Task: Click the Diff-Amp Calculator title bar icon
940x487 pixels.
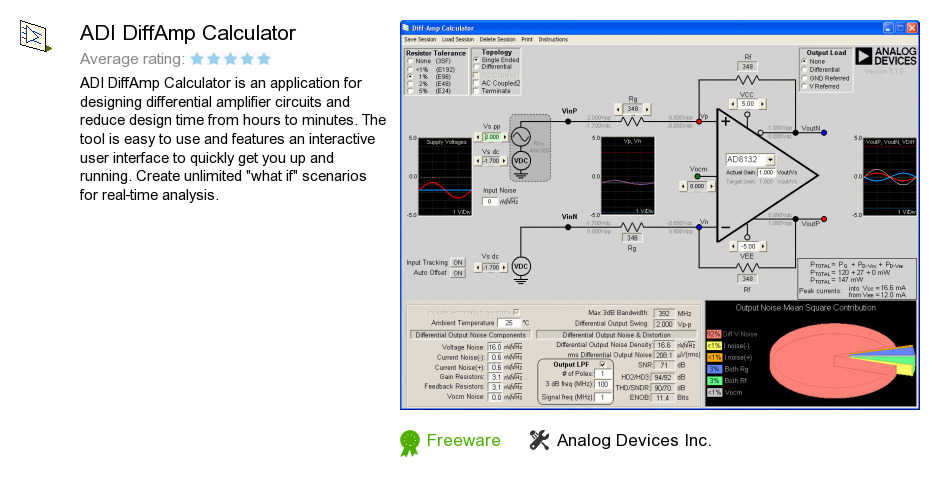Action: click(x=406, y=28)
